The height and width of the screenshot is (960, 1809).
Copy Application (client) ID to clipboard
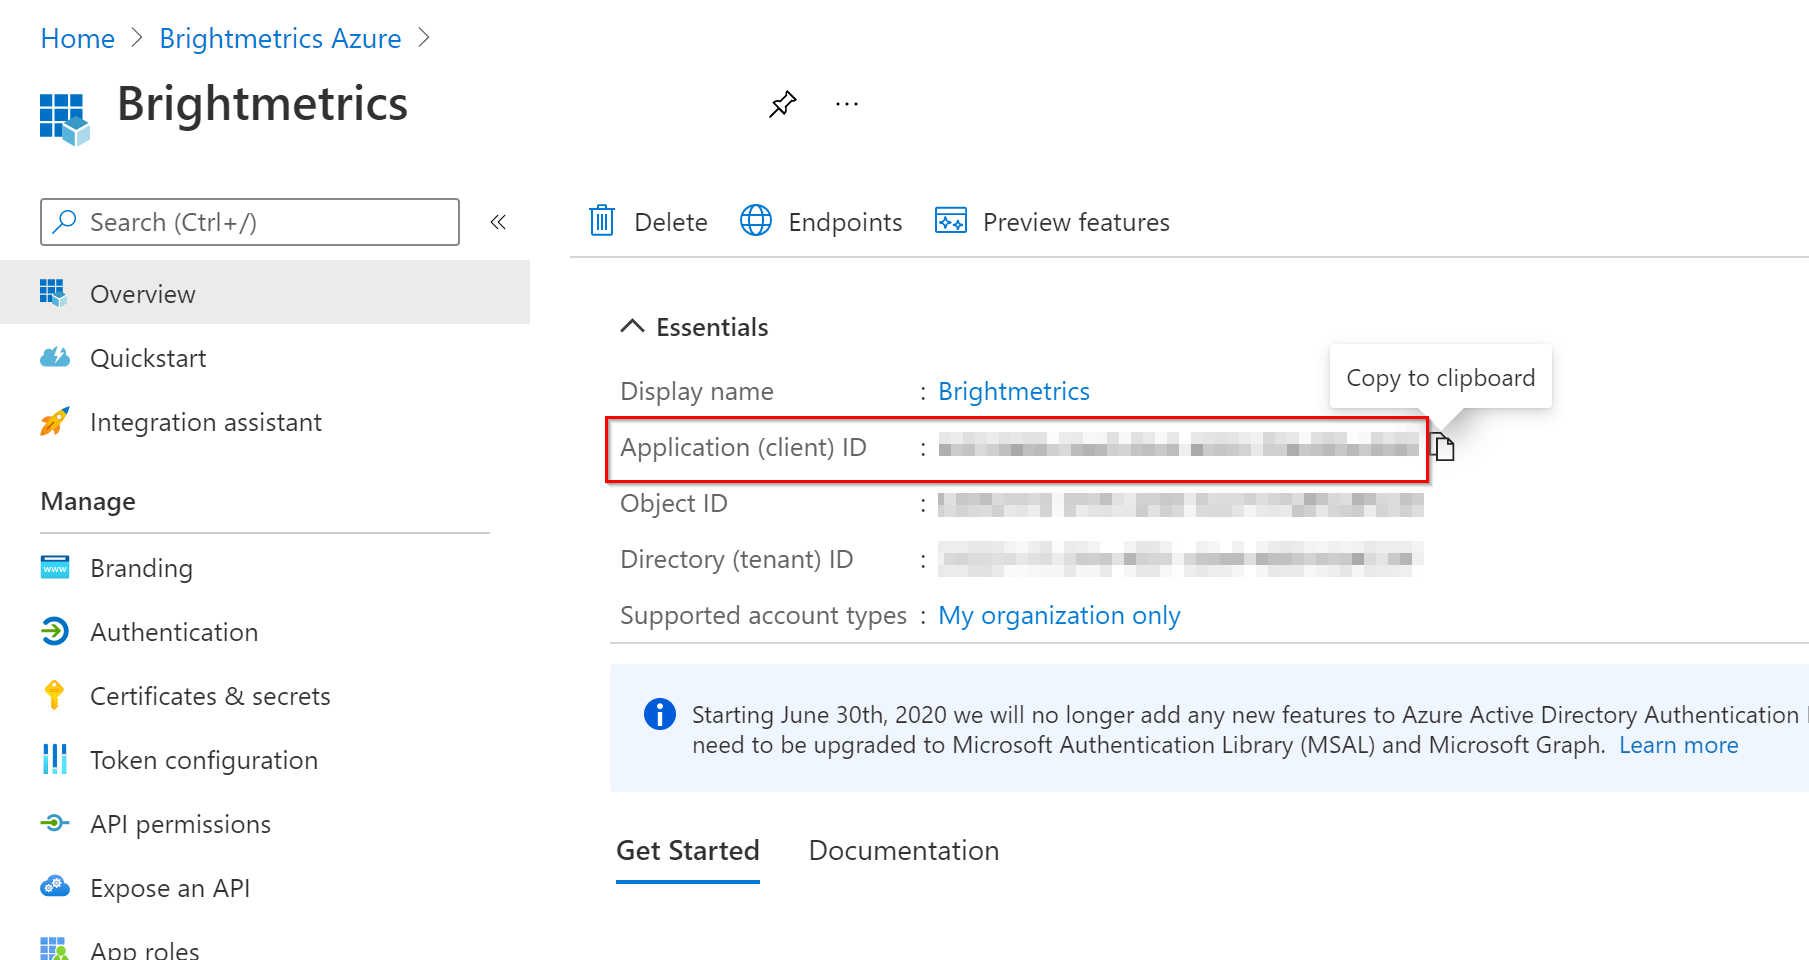click(1443, 447)
